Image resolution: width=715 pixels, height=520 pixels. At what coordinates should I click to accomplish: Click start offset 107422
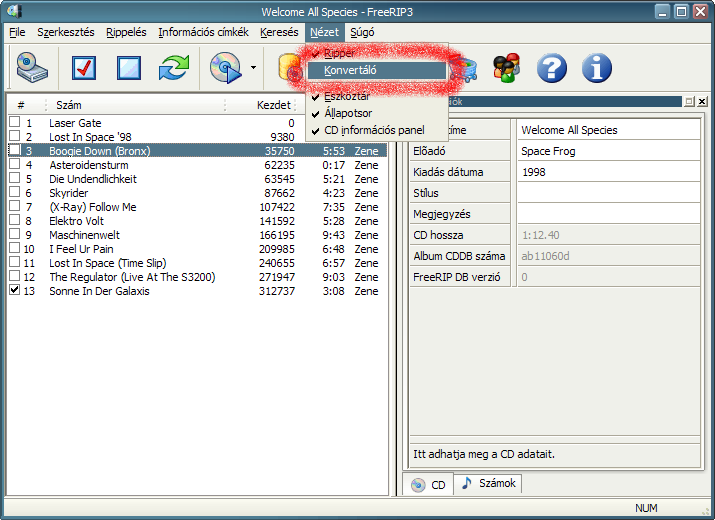(x=277, y=207)
